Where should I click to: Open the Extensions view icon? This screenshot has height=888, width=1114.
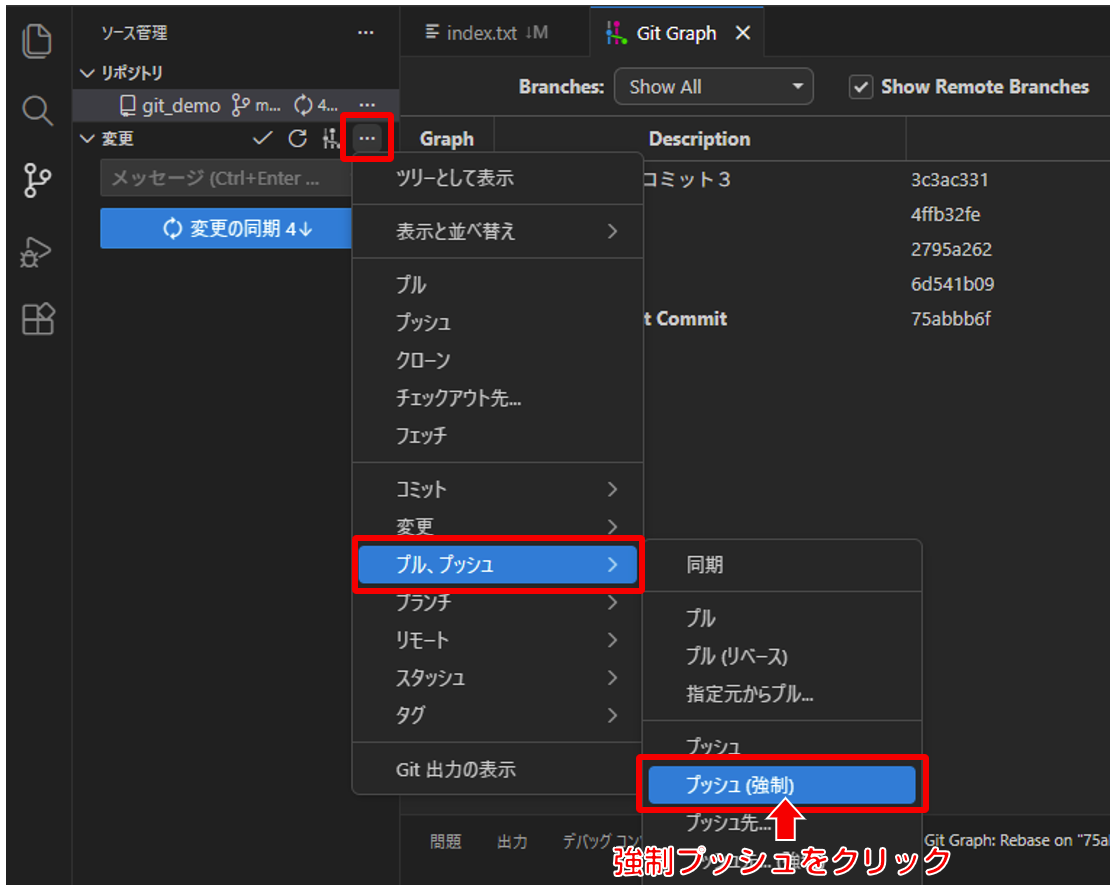37,320
